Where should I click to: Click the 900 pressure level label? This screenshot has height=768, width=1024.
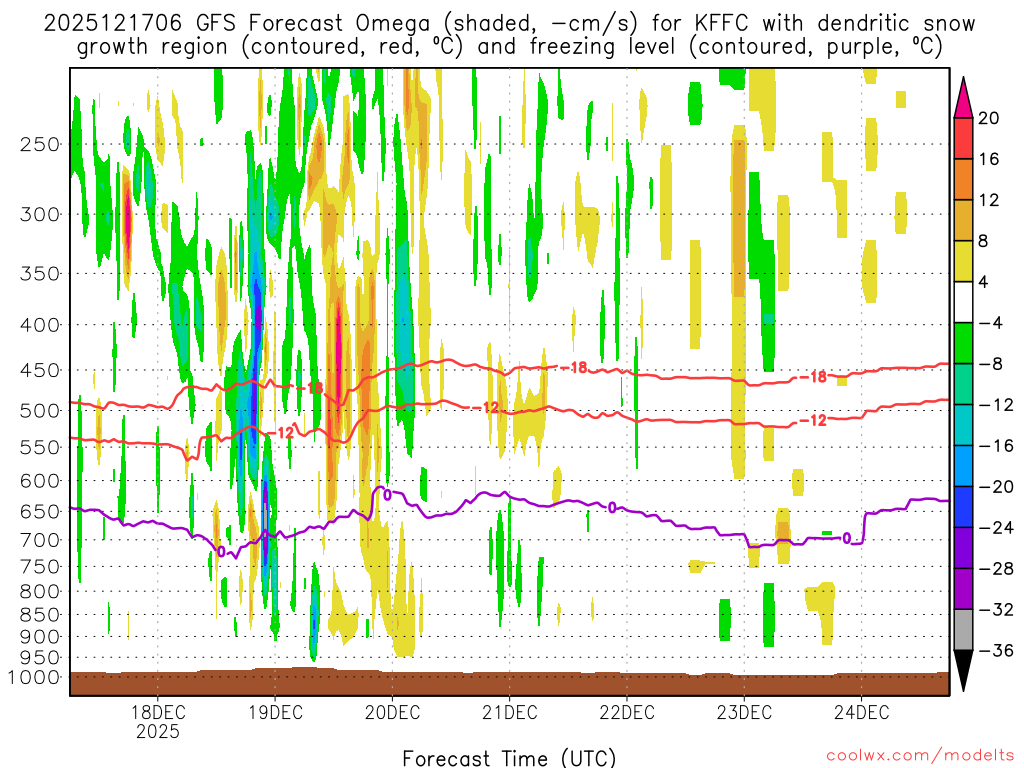click(40, 637)
